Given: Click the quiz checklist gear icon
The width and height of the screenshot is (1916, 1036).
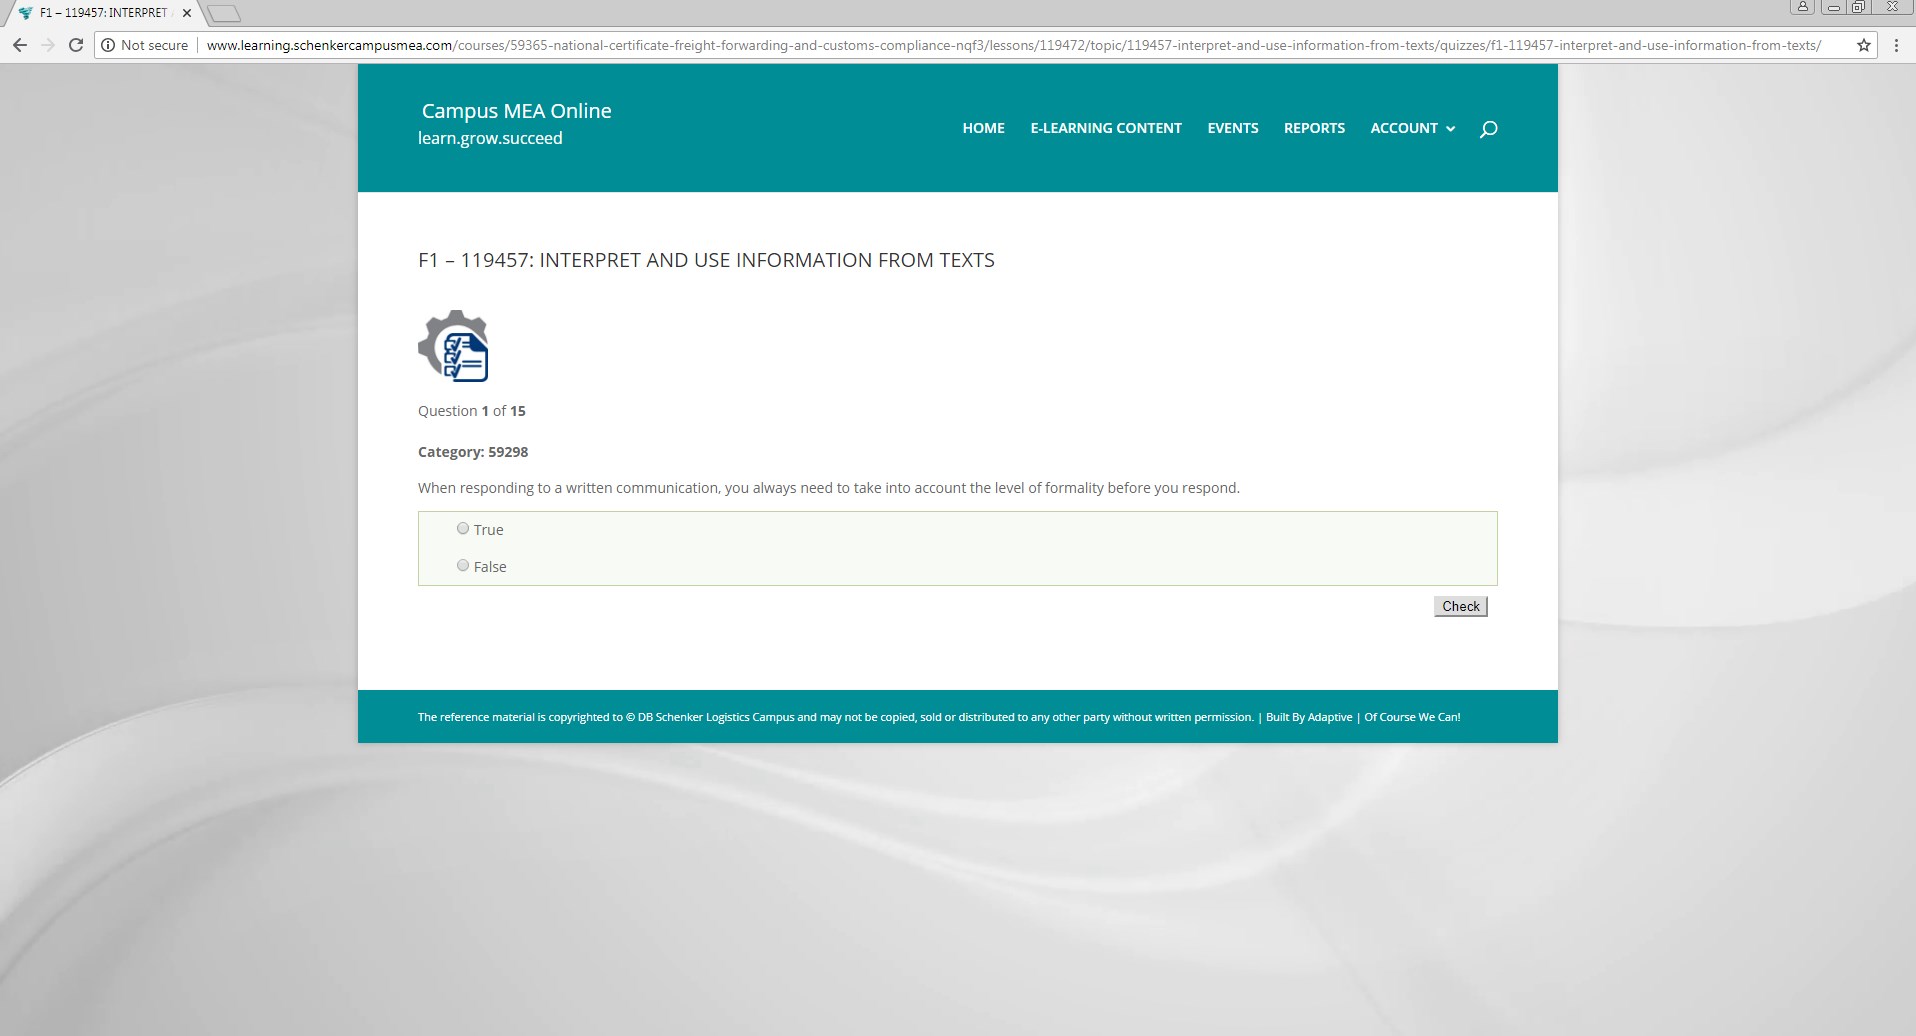Looking at the screenshot, I should [454, 346].
